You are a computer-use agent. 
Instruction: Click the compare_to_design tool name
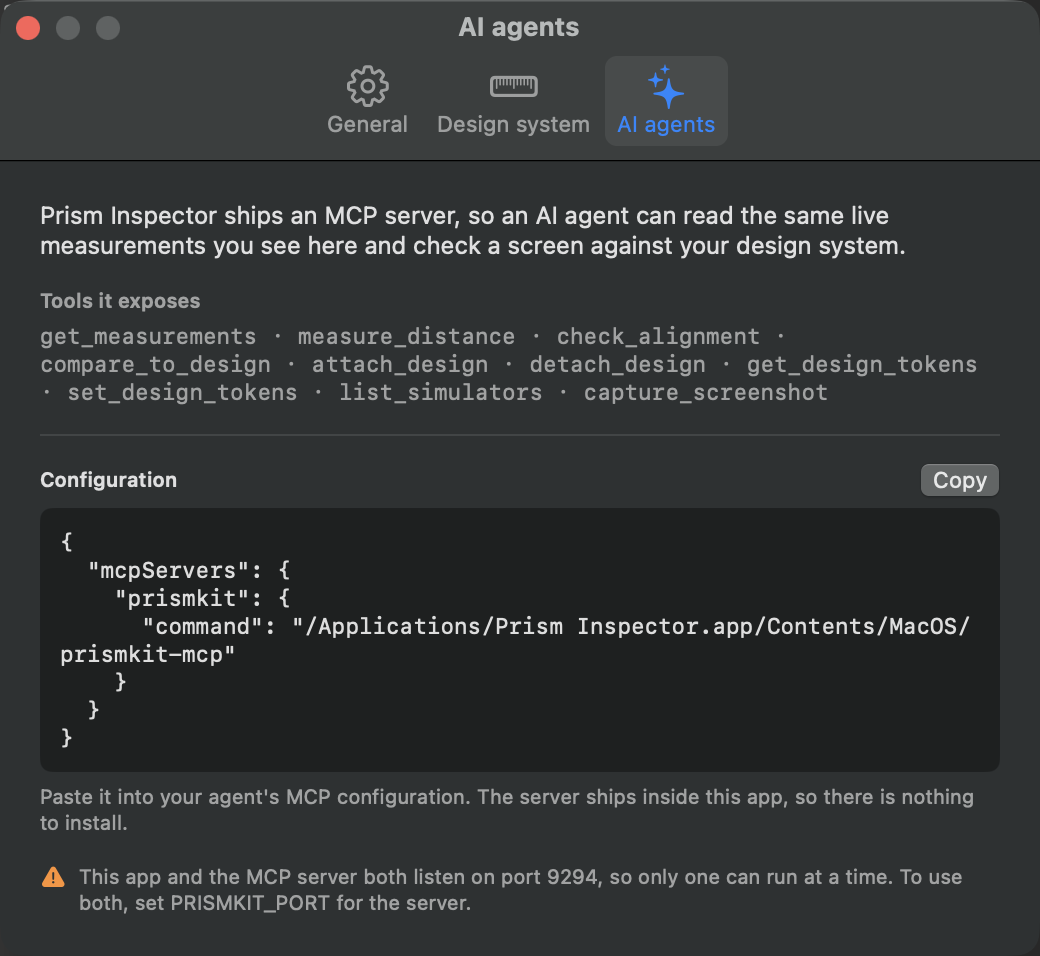click(x=155, y=365)
